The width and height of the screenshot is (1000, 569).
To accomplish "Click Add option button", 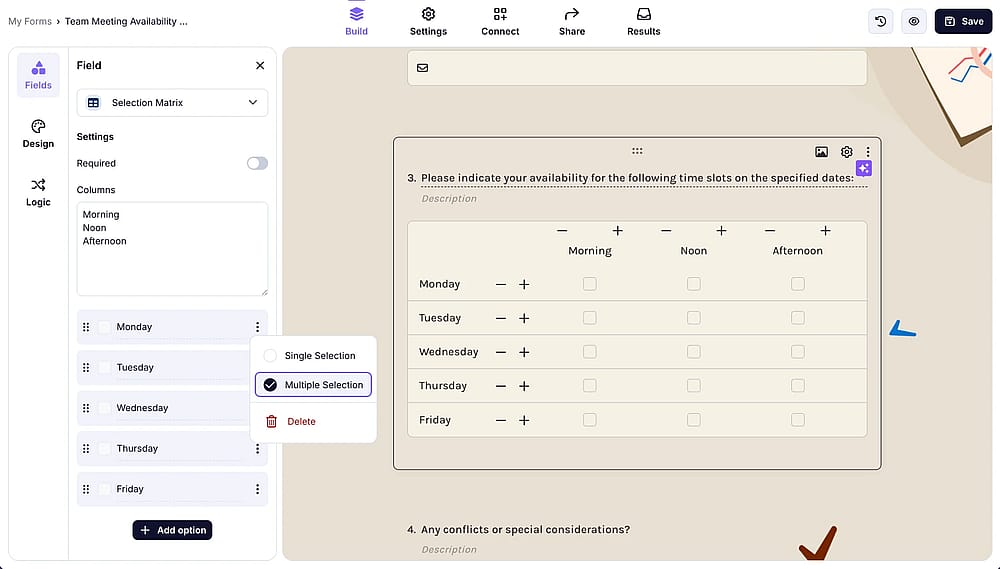I will 172,530.
